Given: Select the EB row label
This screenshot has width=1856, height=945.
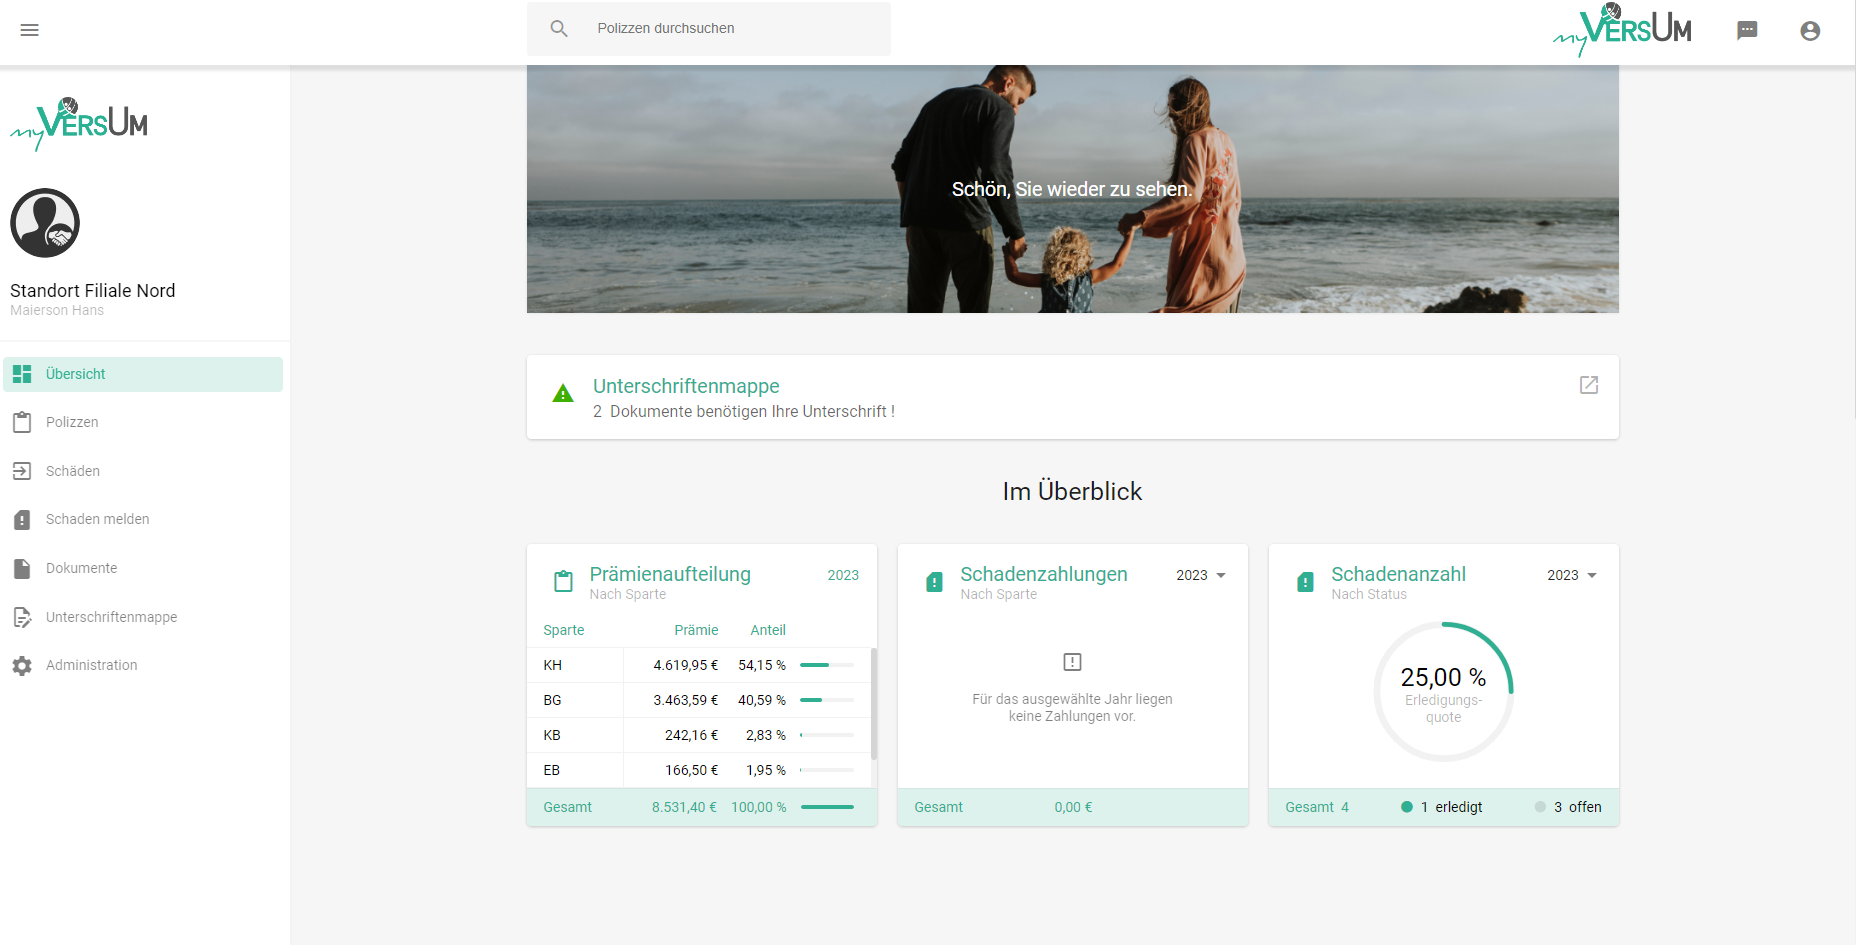Looking at the screenshot, I should click(552, 770).
